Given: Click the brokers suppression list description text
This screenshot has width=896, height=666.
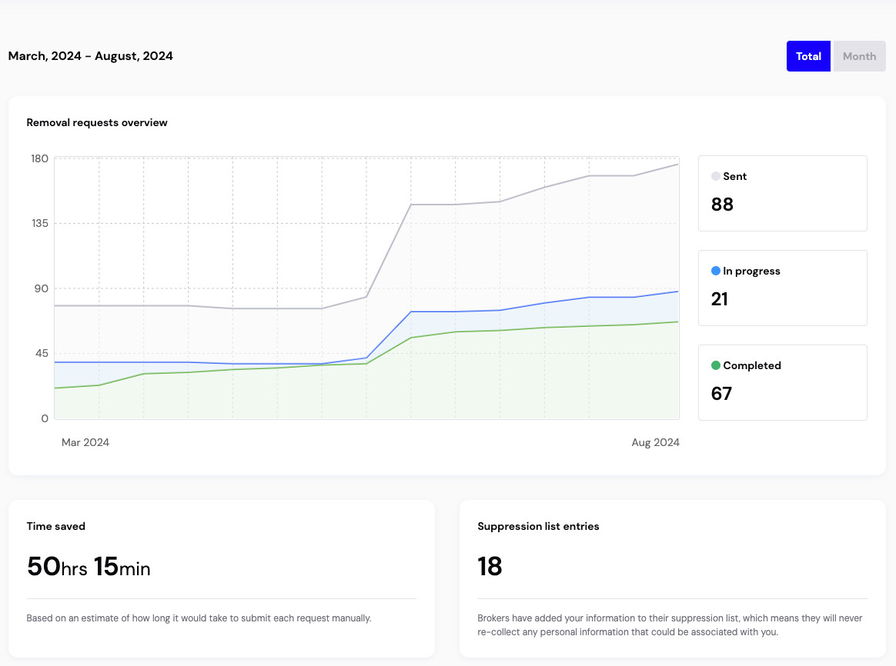Looking at the screenshot, I should pos(670,625).
